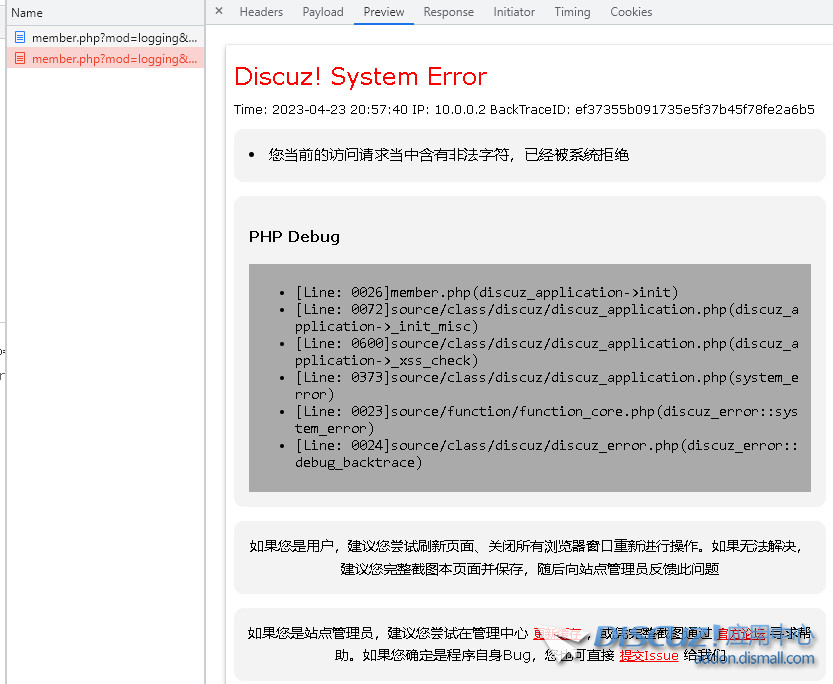Open the Cookies tab
Viewport: 833px width, 684px height.
(x=630, y=12)
